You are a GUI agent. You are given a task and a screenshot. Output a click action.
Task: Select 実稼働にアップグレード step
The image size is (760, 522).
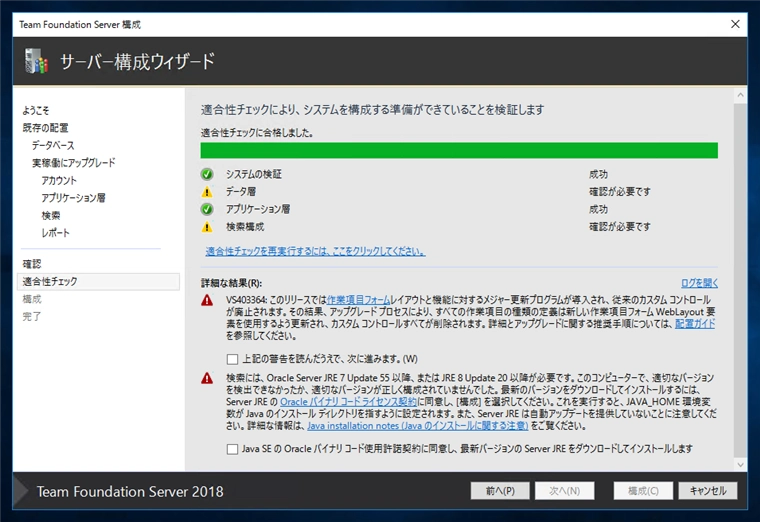pos(74,163)
